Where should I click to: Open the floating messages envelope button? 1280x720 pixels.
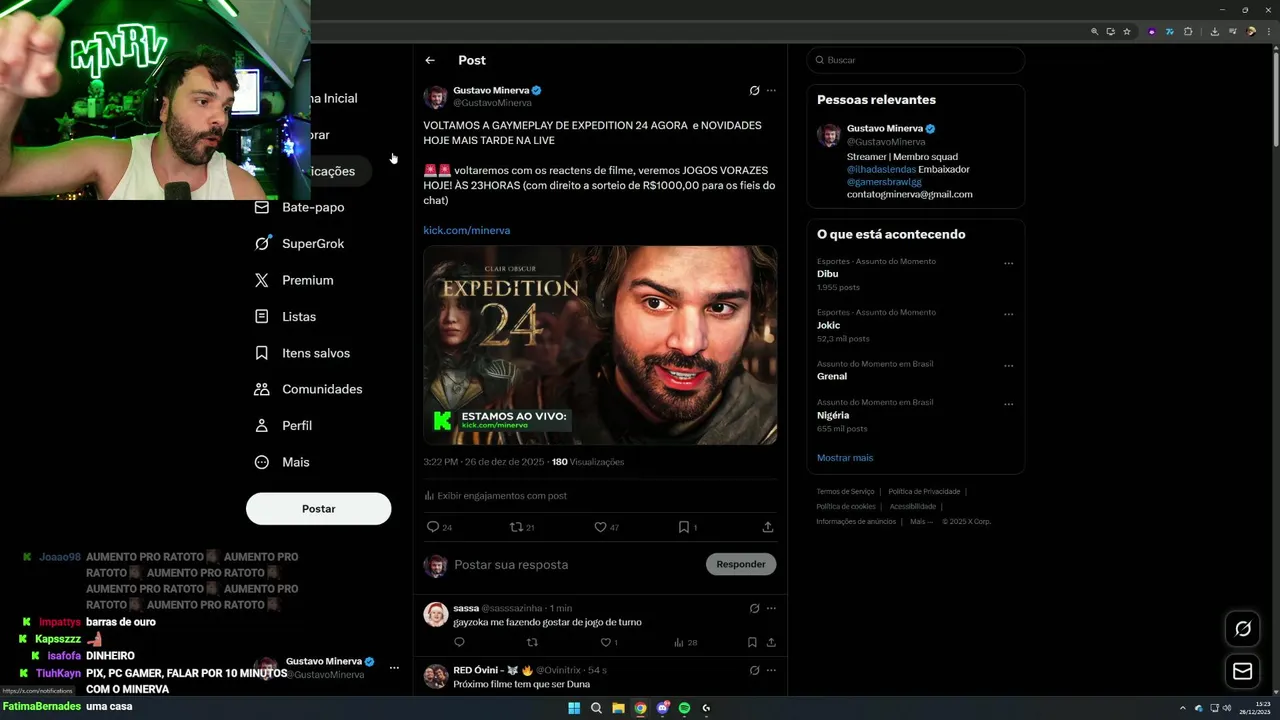(x=1243, y=671)
